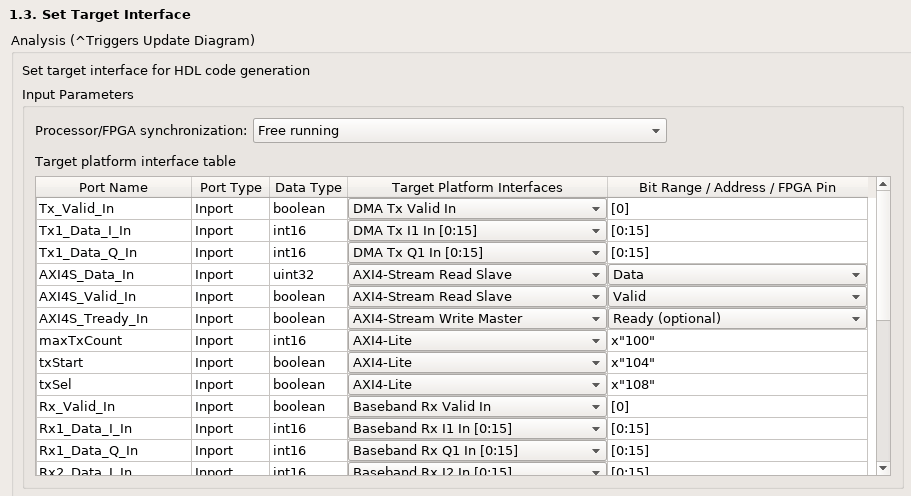Select the Tx_Valid_In port name cell

113,209
